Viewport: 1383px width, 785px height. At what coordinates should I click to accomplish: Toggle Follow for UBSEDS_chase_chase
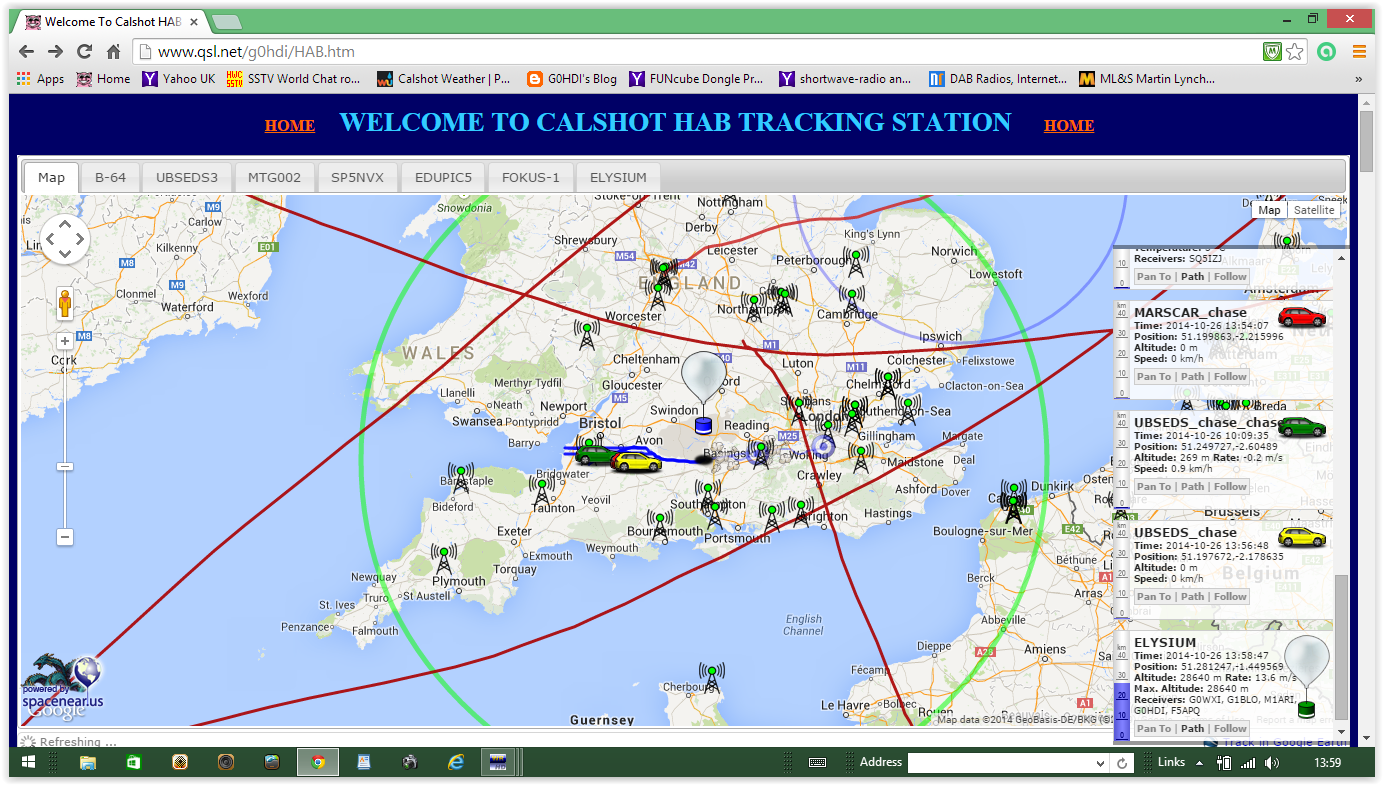tap(1231, 487)
